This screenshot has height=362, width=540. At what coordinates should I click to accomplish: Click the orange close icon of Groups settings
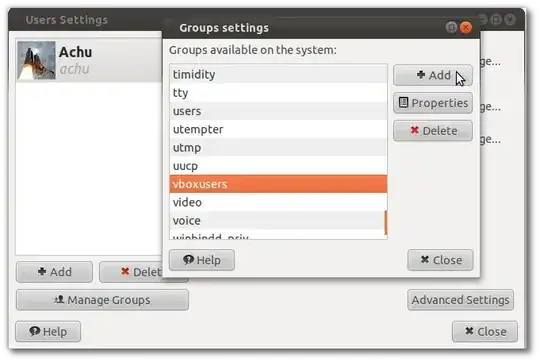click(466, 27)
